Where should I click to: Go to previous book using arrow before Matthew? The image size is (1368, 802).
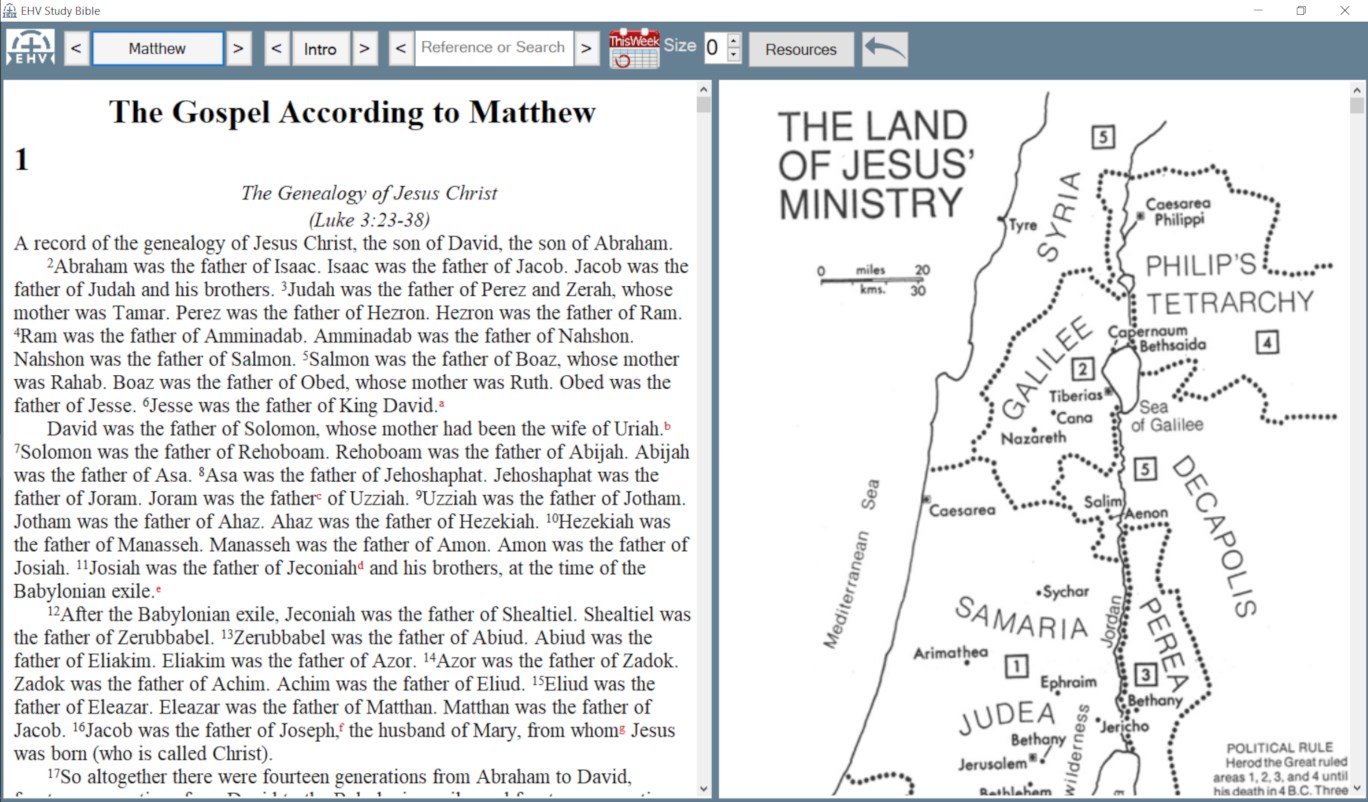point(76,47)
